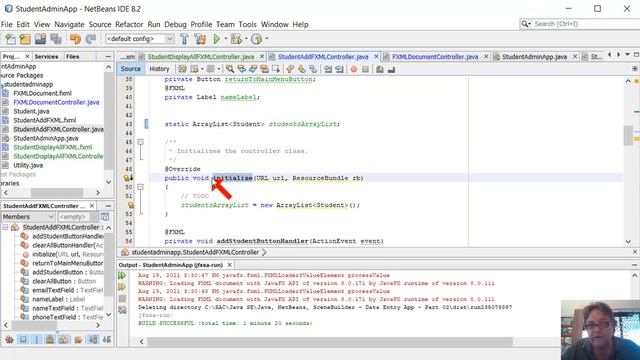Click the Output panel horizontal scrollbar

click(x=329, y=342)
